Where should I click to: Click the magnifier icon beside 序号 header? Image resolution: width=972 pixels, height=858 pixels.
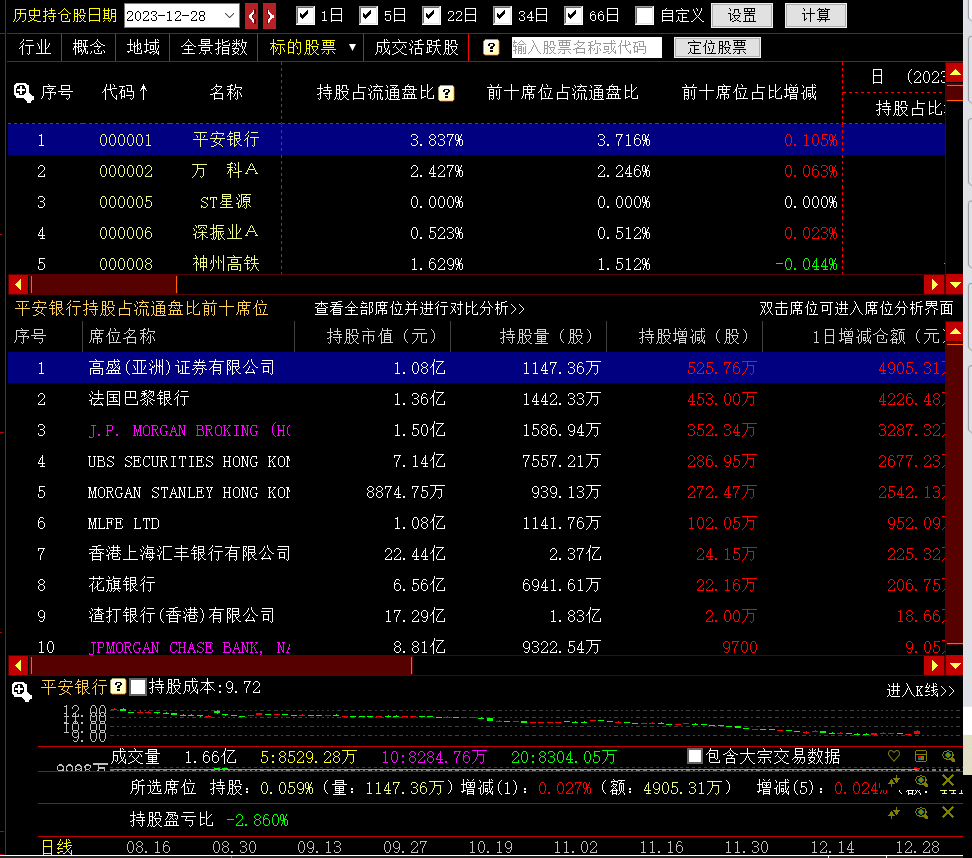[23, 93]
